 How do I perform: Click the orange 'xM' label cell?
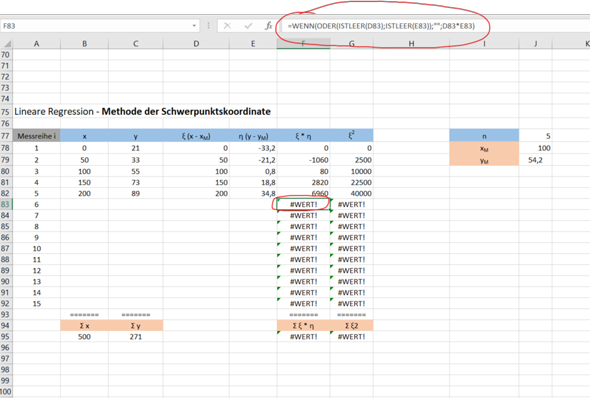(484, 148)
